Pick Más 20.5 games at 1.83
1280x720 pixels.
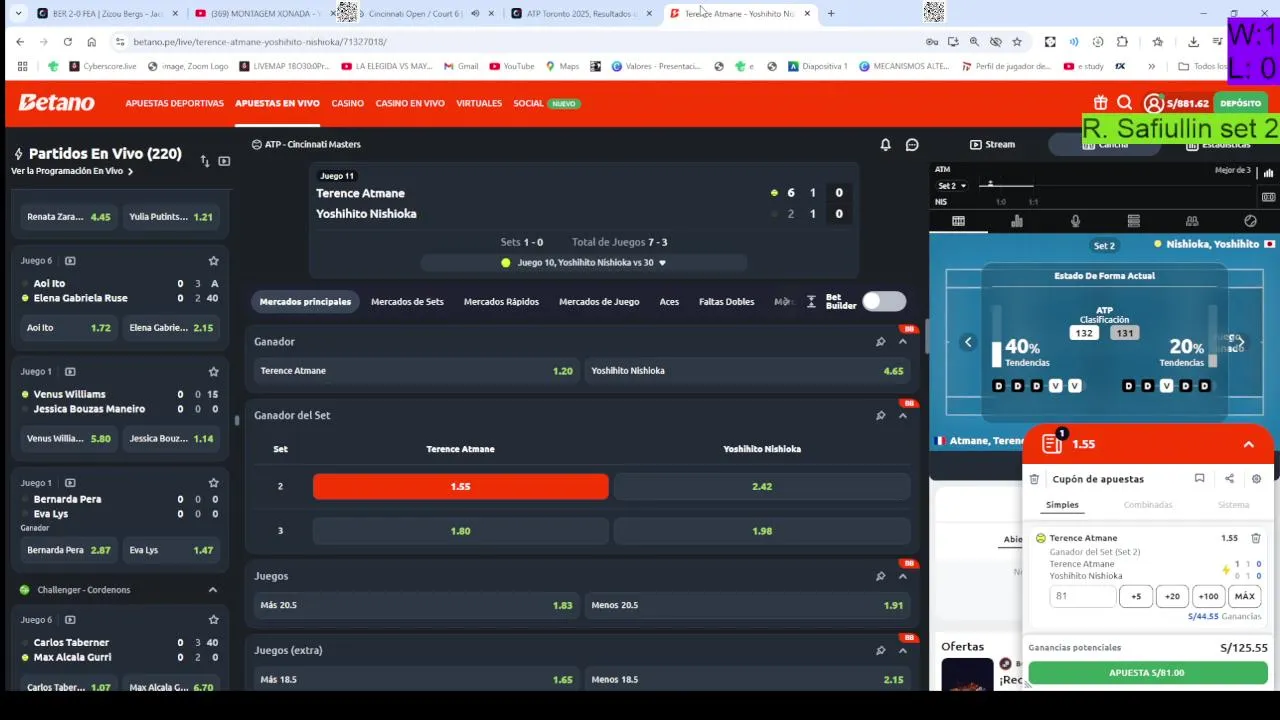415,605
